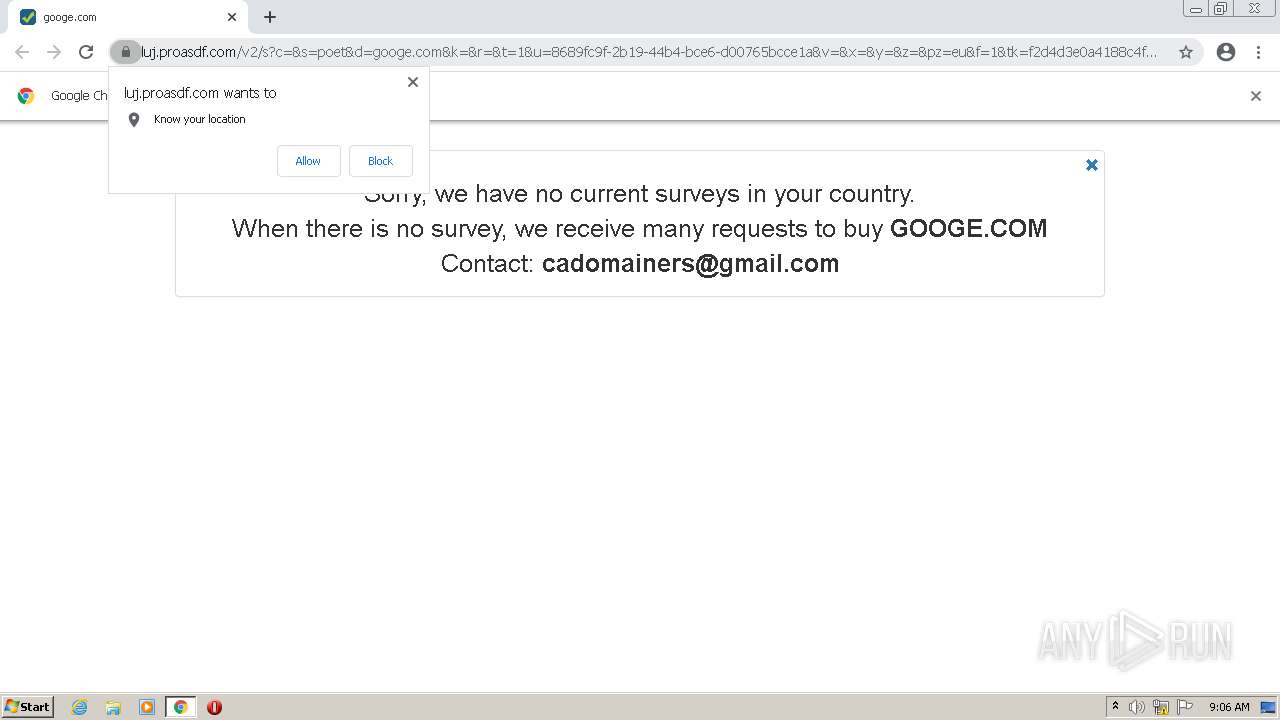Block location access for luj.proasdf.com
Image resolution: width=1280 pixels, height=720 pixels.
point(380,161)
